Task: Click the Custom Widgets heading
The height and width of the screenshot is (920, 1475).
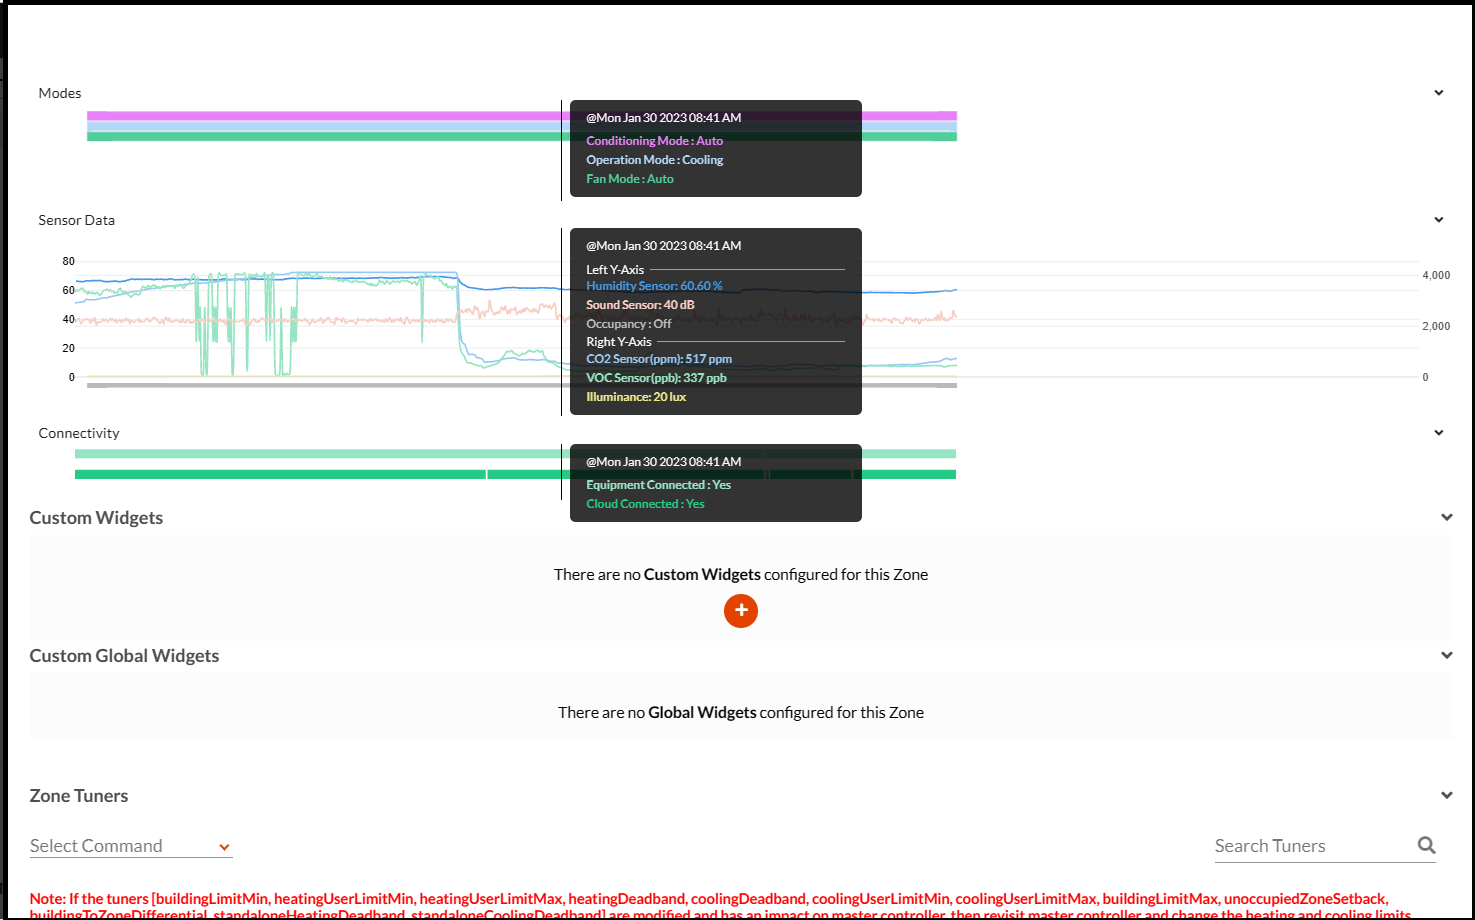Action: tap(96, 518)
